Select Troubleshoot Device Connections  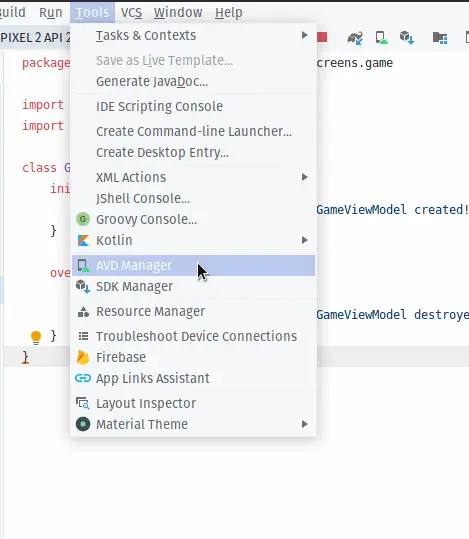click(x=193, y=336)
